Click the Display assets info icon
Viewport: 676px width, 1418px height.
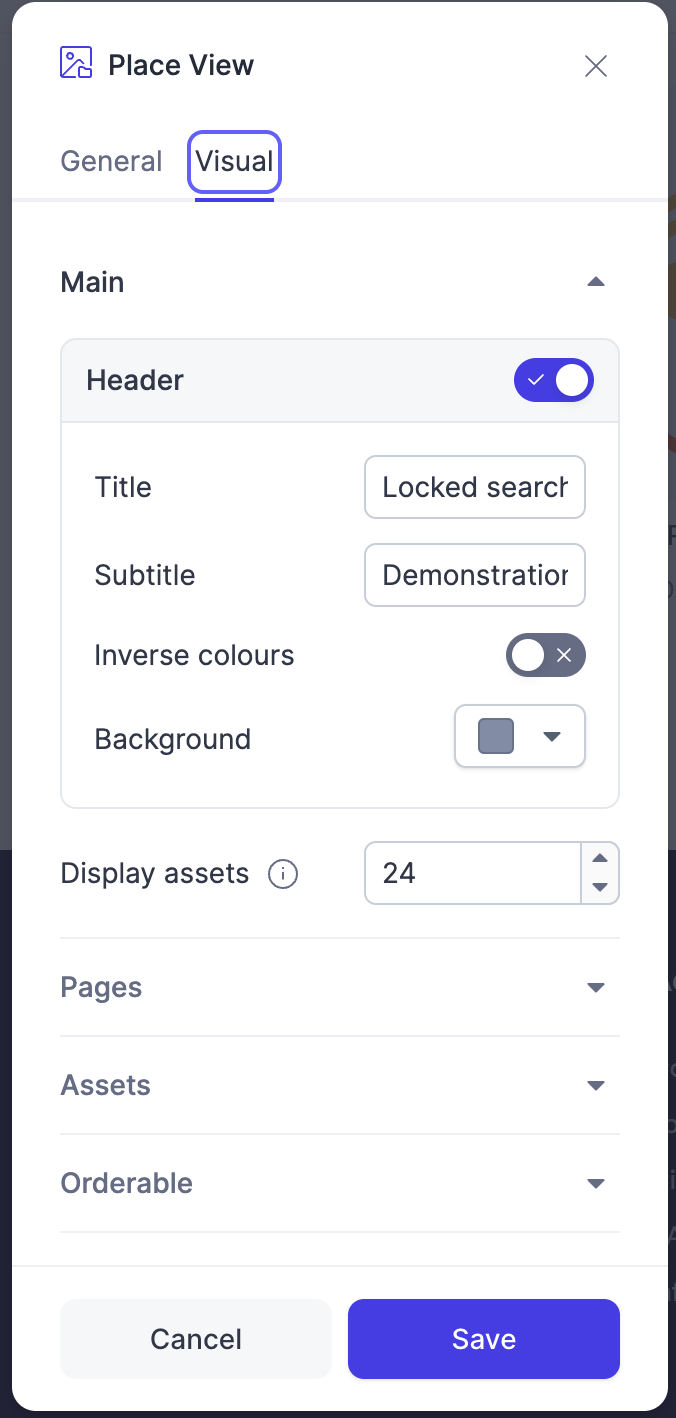pyautogui.click(x=283, y=874)
